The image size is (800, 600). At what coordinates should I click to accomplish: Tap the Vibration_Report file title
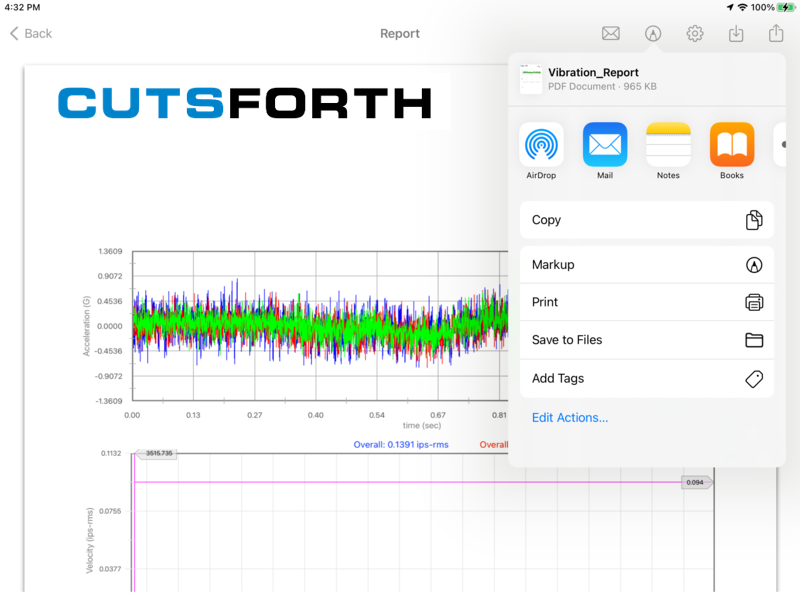coord(593,72)
